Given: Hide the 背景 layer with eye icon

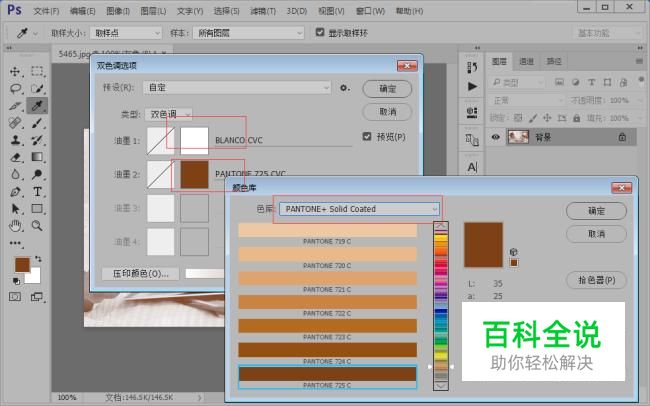Looking at the screenshot, I should 495,137.
